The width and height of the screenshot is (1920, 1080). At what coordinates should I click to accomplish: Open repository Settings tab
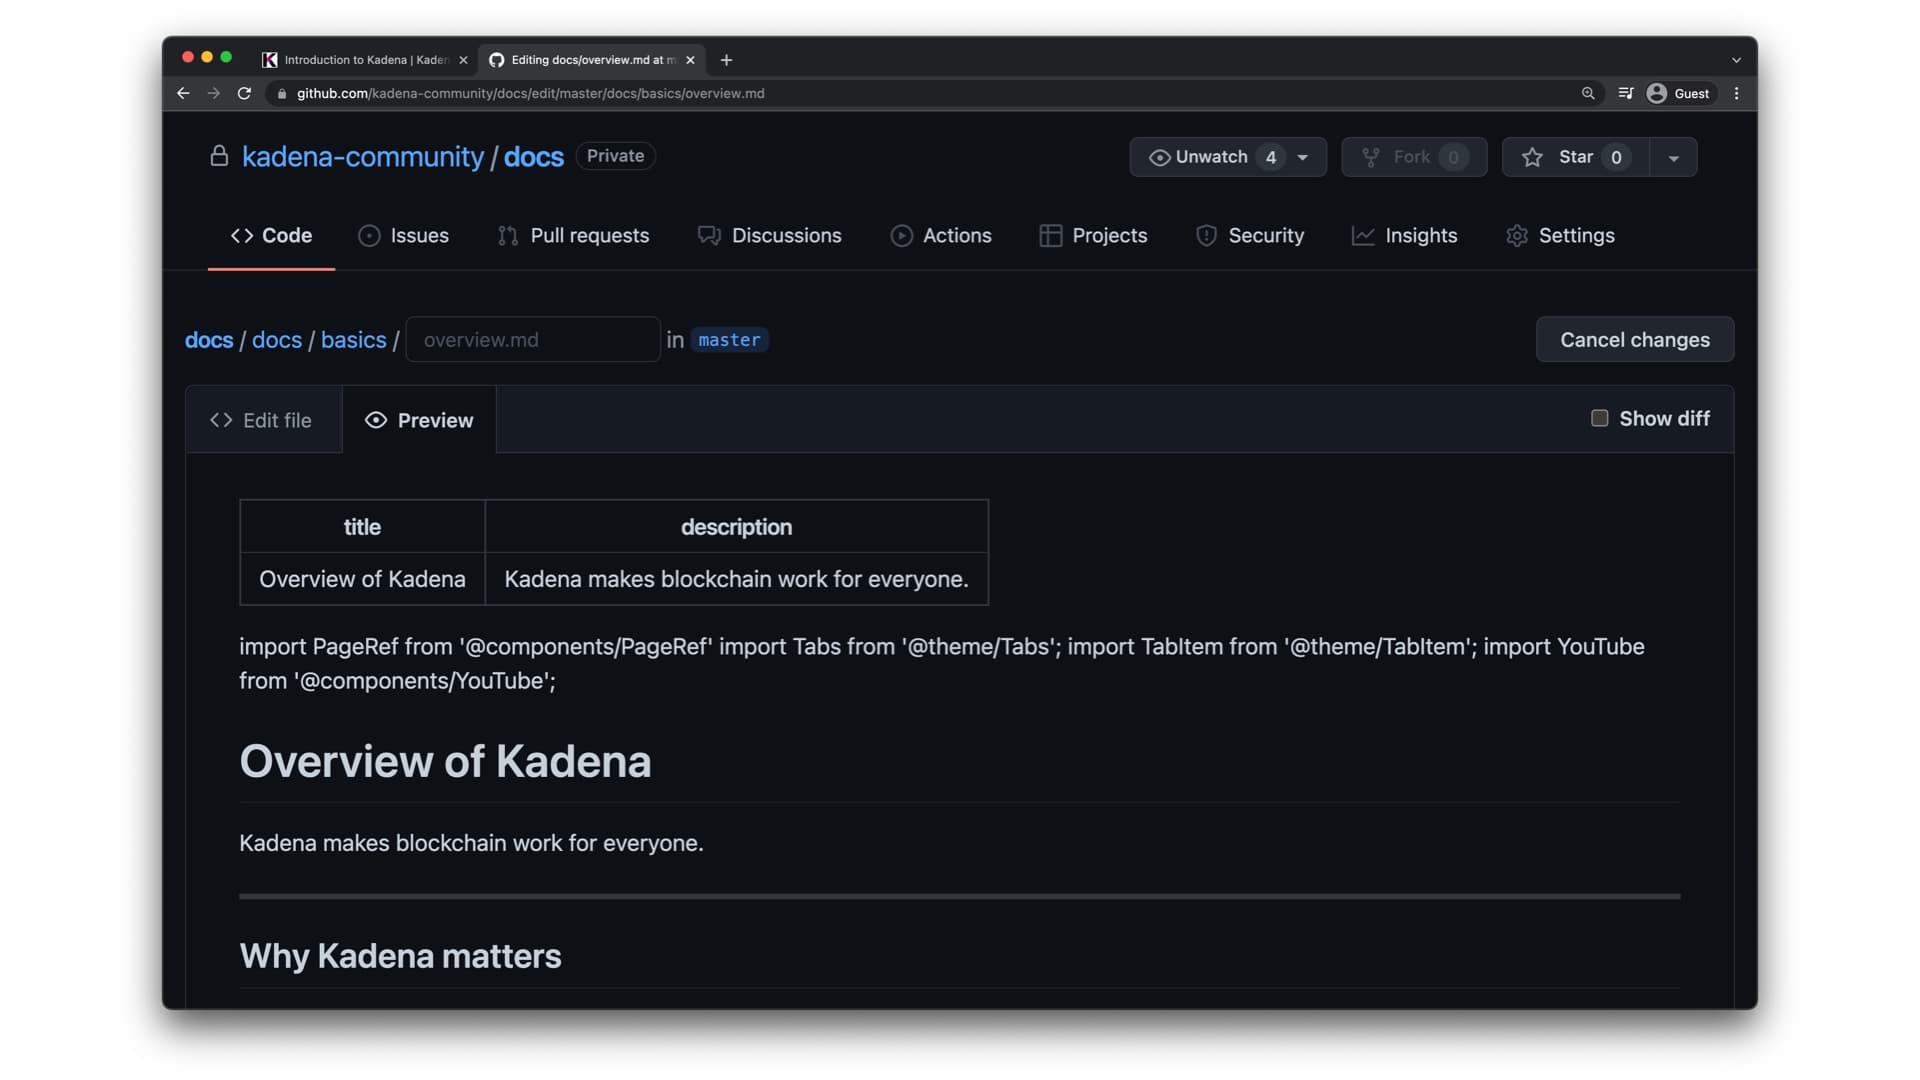1560,235
